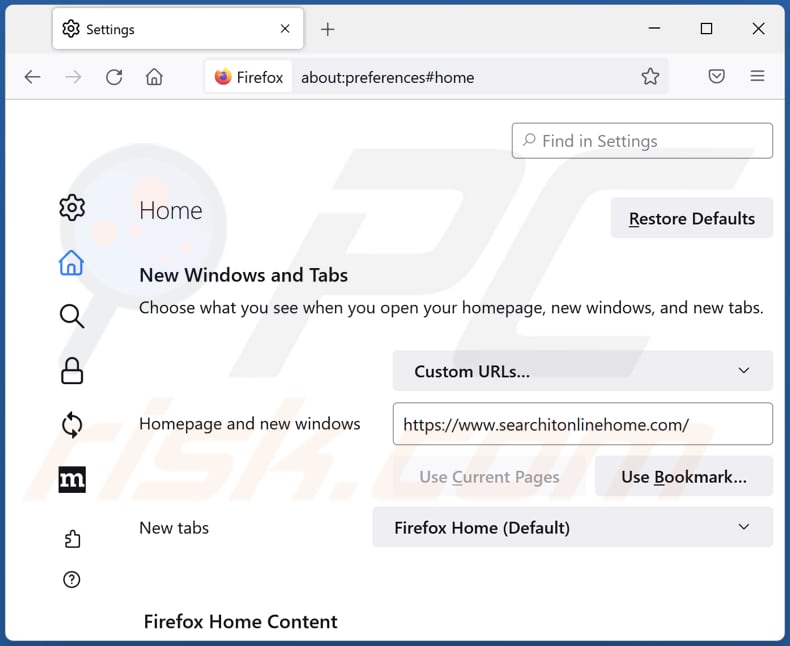The height and width of the screenshot is (646, 790).
Task: Click the forward navigation arrow
Action: coord(74,77)
